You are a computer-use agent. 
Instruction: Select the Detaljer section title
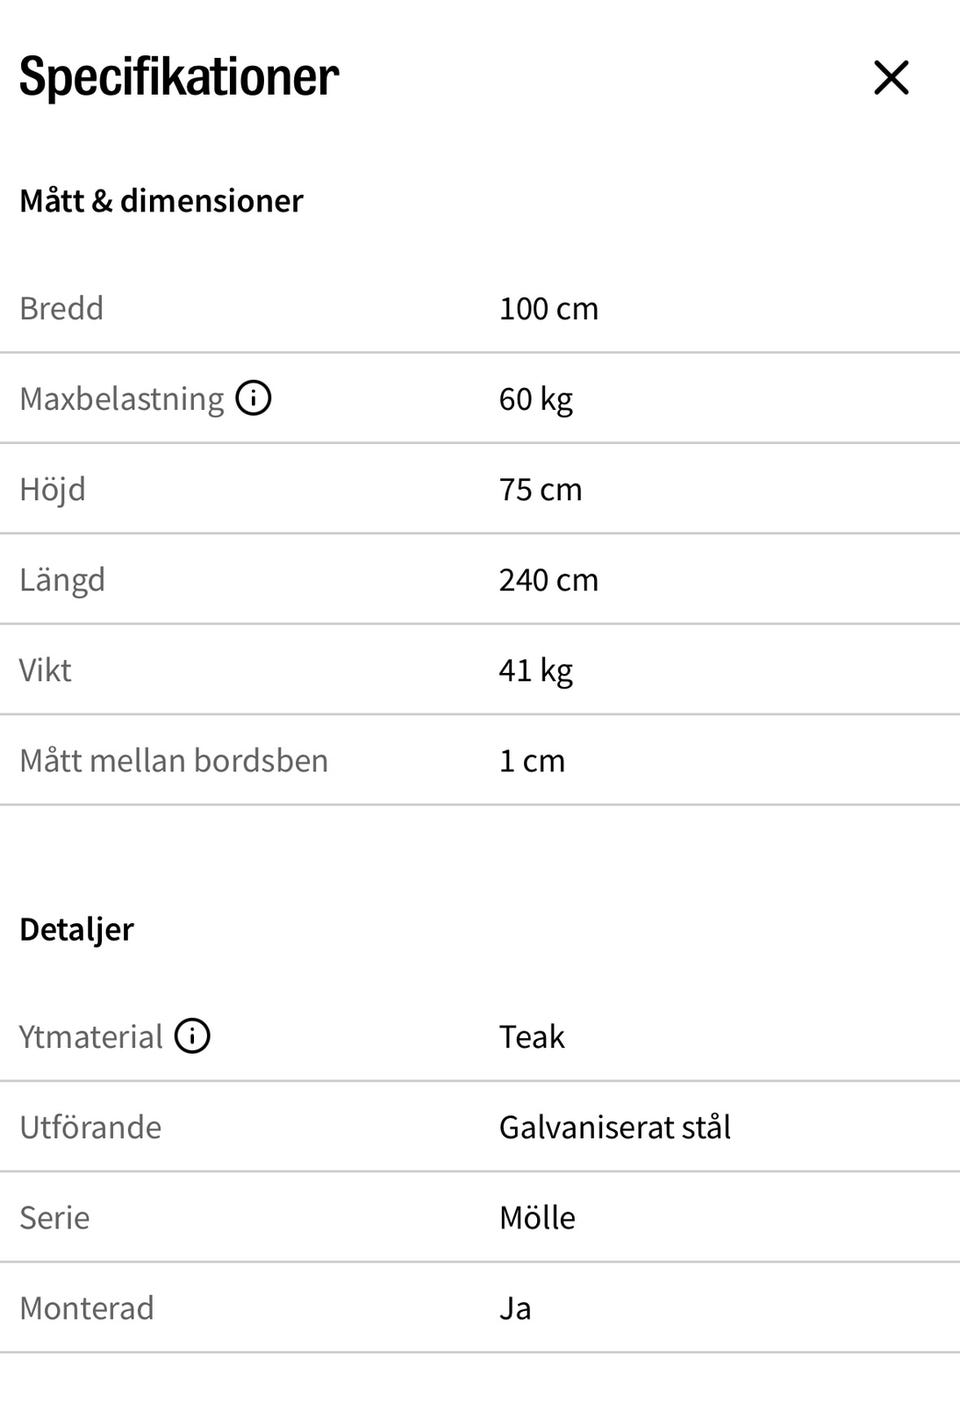[x=76, y=929]
